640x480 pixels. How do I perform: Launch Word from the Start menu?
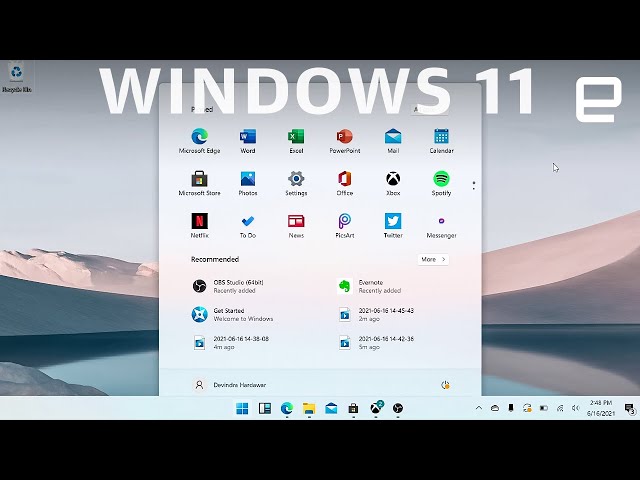[x=248, y=141]
